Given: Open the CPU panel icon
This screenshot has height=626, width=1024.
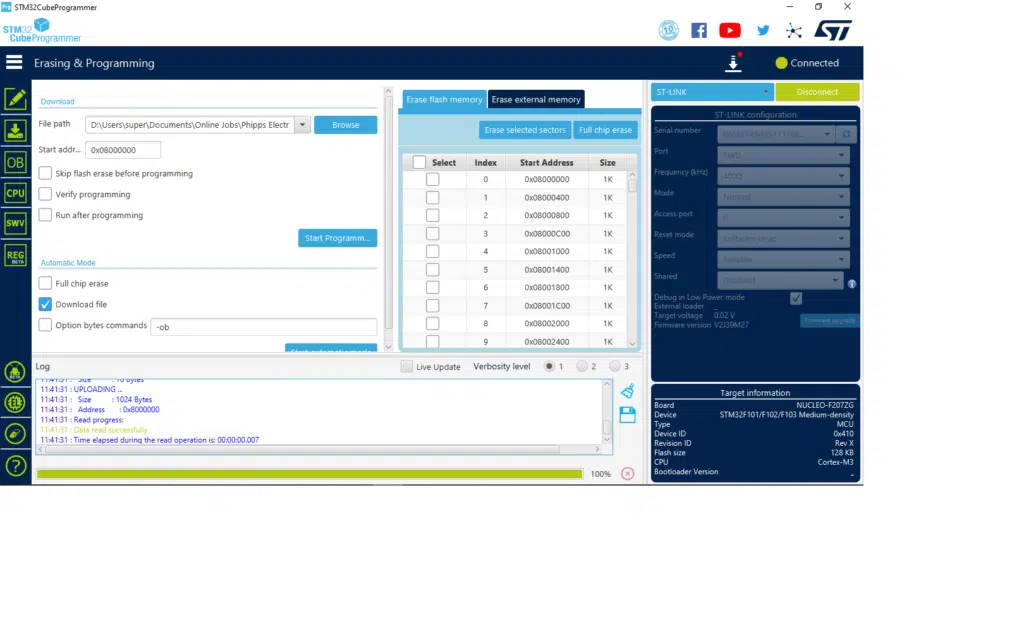Looking at the screenshot, I should [15, 193].
